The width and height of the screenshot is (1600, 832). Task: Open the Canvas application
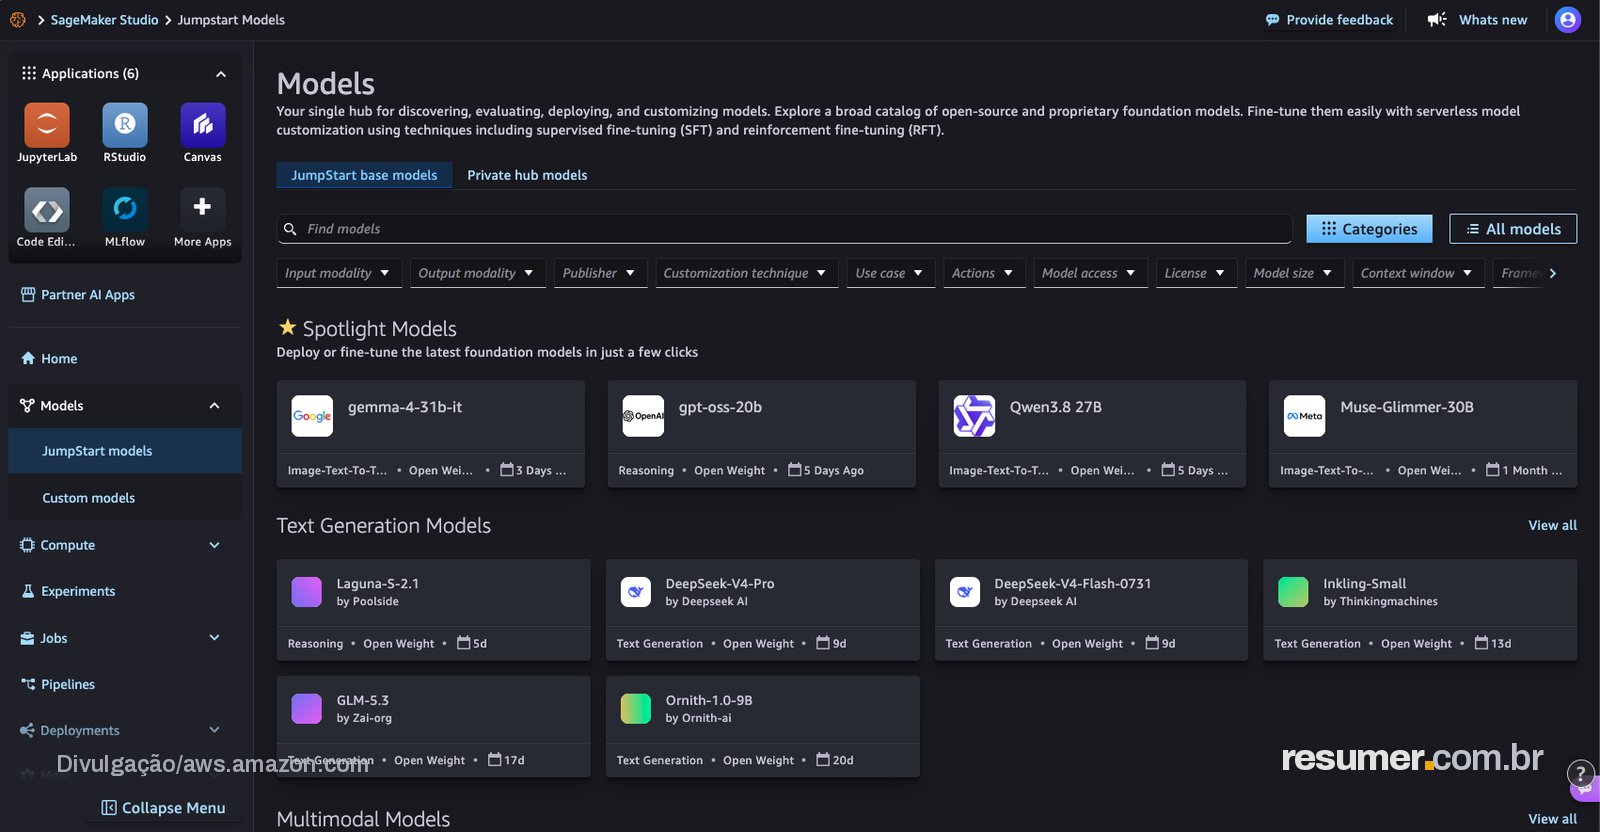pyautogui.click(x=203, y=125)
